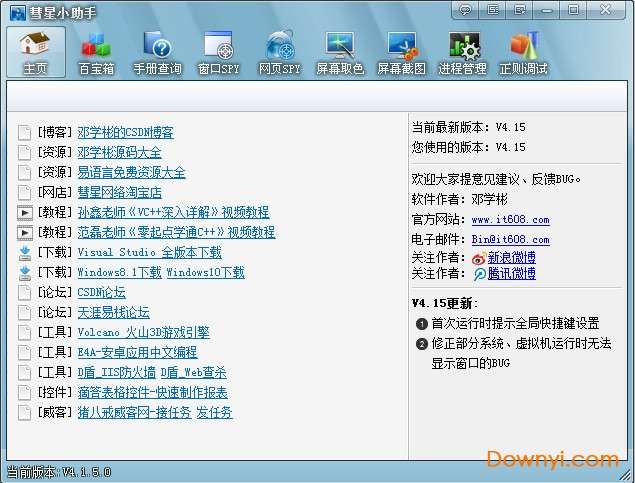Visit the CSDN论坛 link
Viewport: 635px width, 483px height.
pyautogui.click(x=101, y=292)
